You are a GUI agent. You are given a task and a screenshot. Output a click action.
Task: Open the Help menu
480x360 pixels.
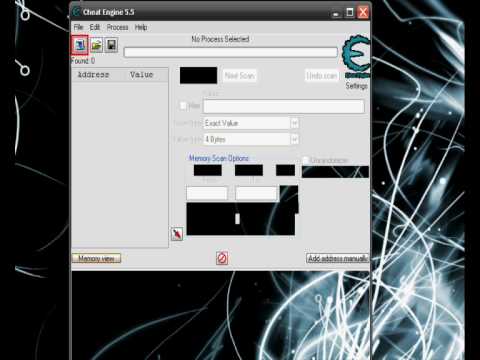141,27
